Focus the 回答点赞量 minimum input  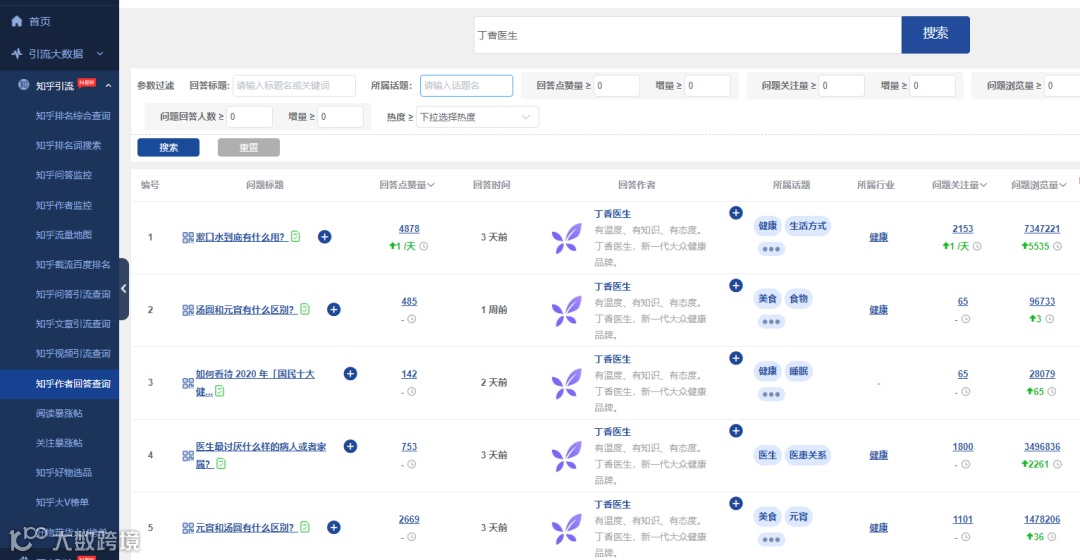click(616, 85)
